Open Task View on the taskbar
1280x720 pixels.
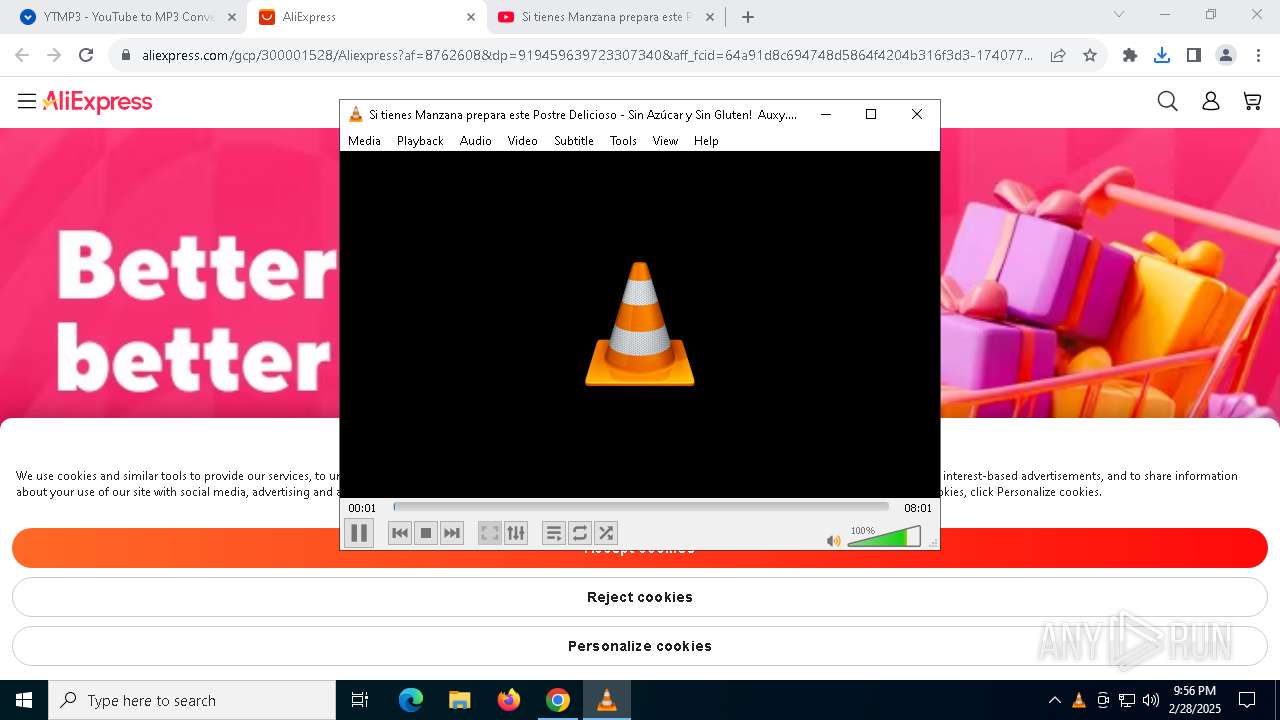(360, 700)
